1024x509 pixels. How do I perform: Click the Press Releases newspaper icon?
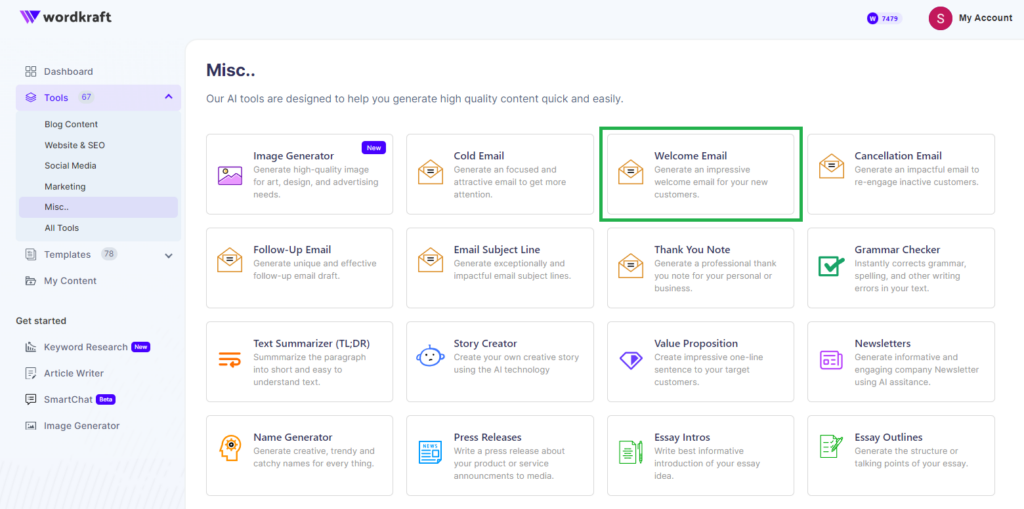tap(430, 452)
